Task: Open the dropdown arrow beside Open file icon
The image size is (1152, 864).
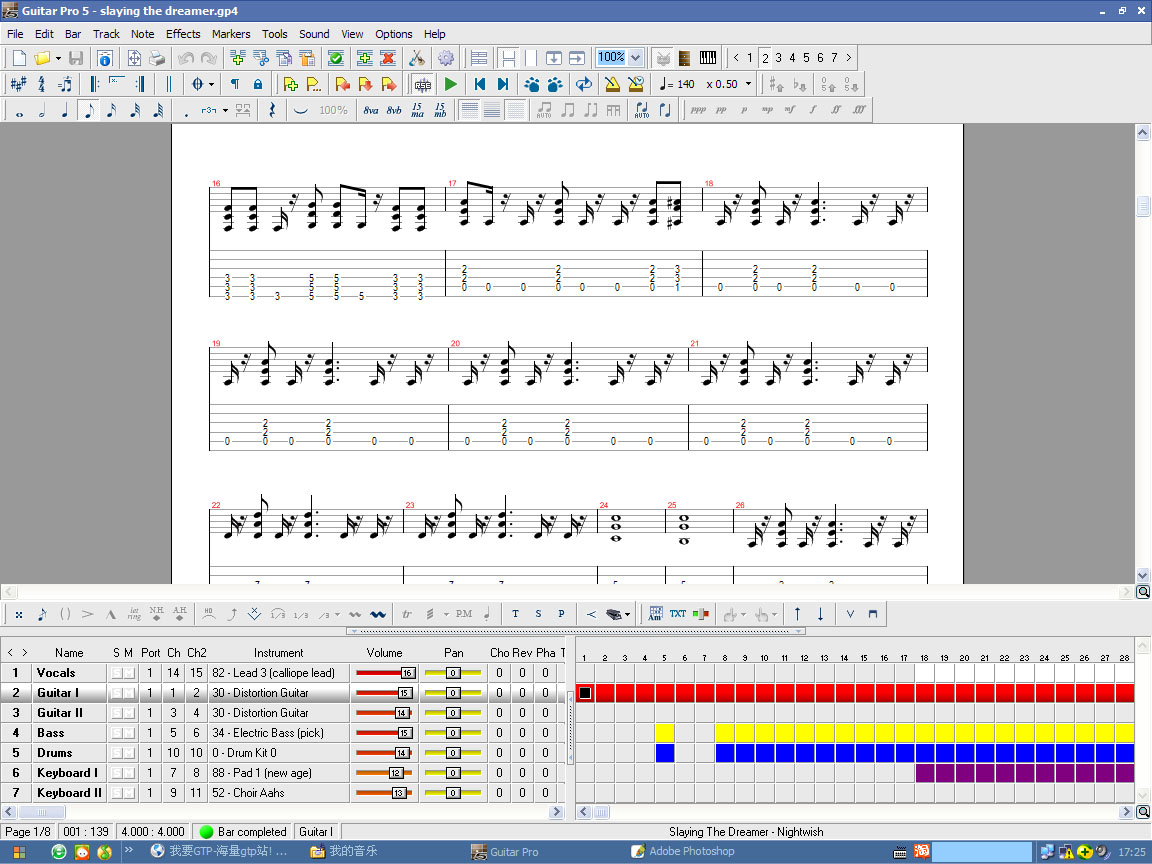Action: point(58,58)
